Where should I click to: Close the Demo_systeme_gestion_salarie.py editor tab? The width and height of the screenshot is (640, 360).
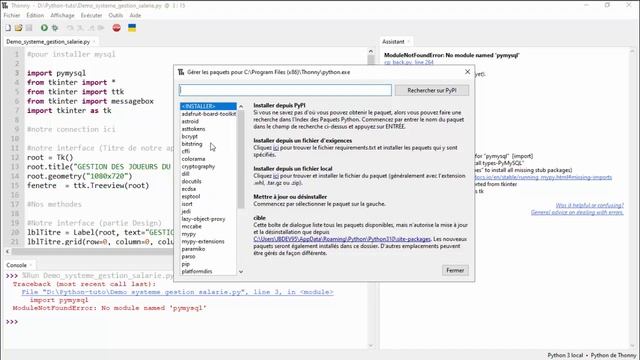[x=94, y=42]
